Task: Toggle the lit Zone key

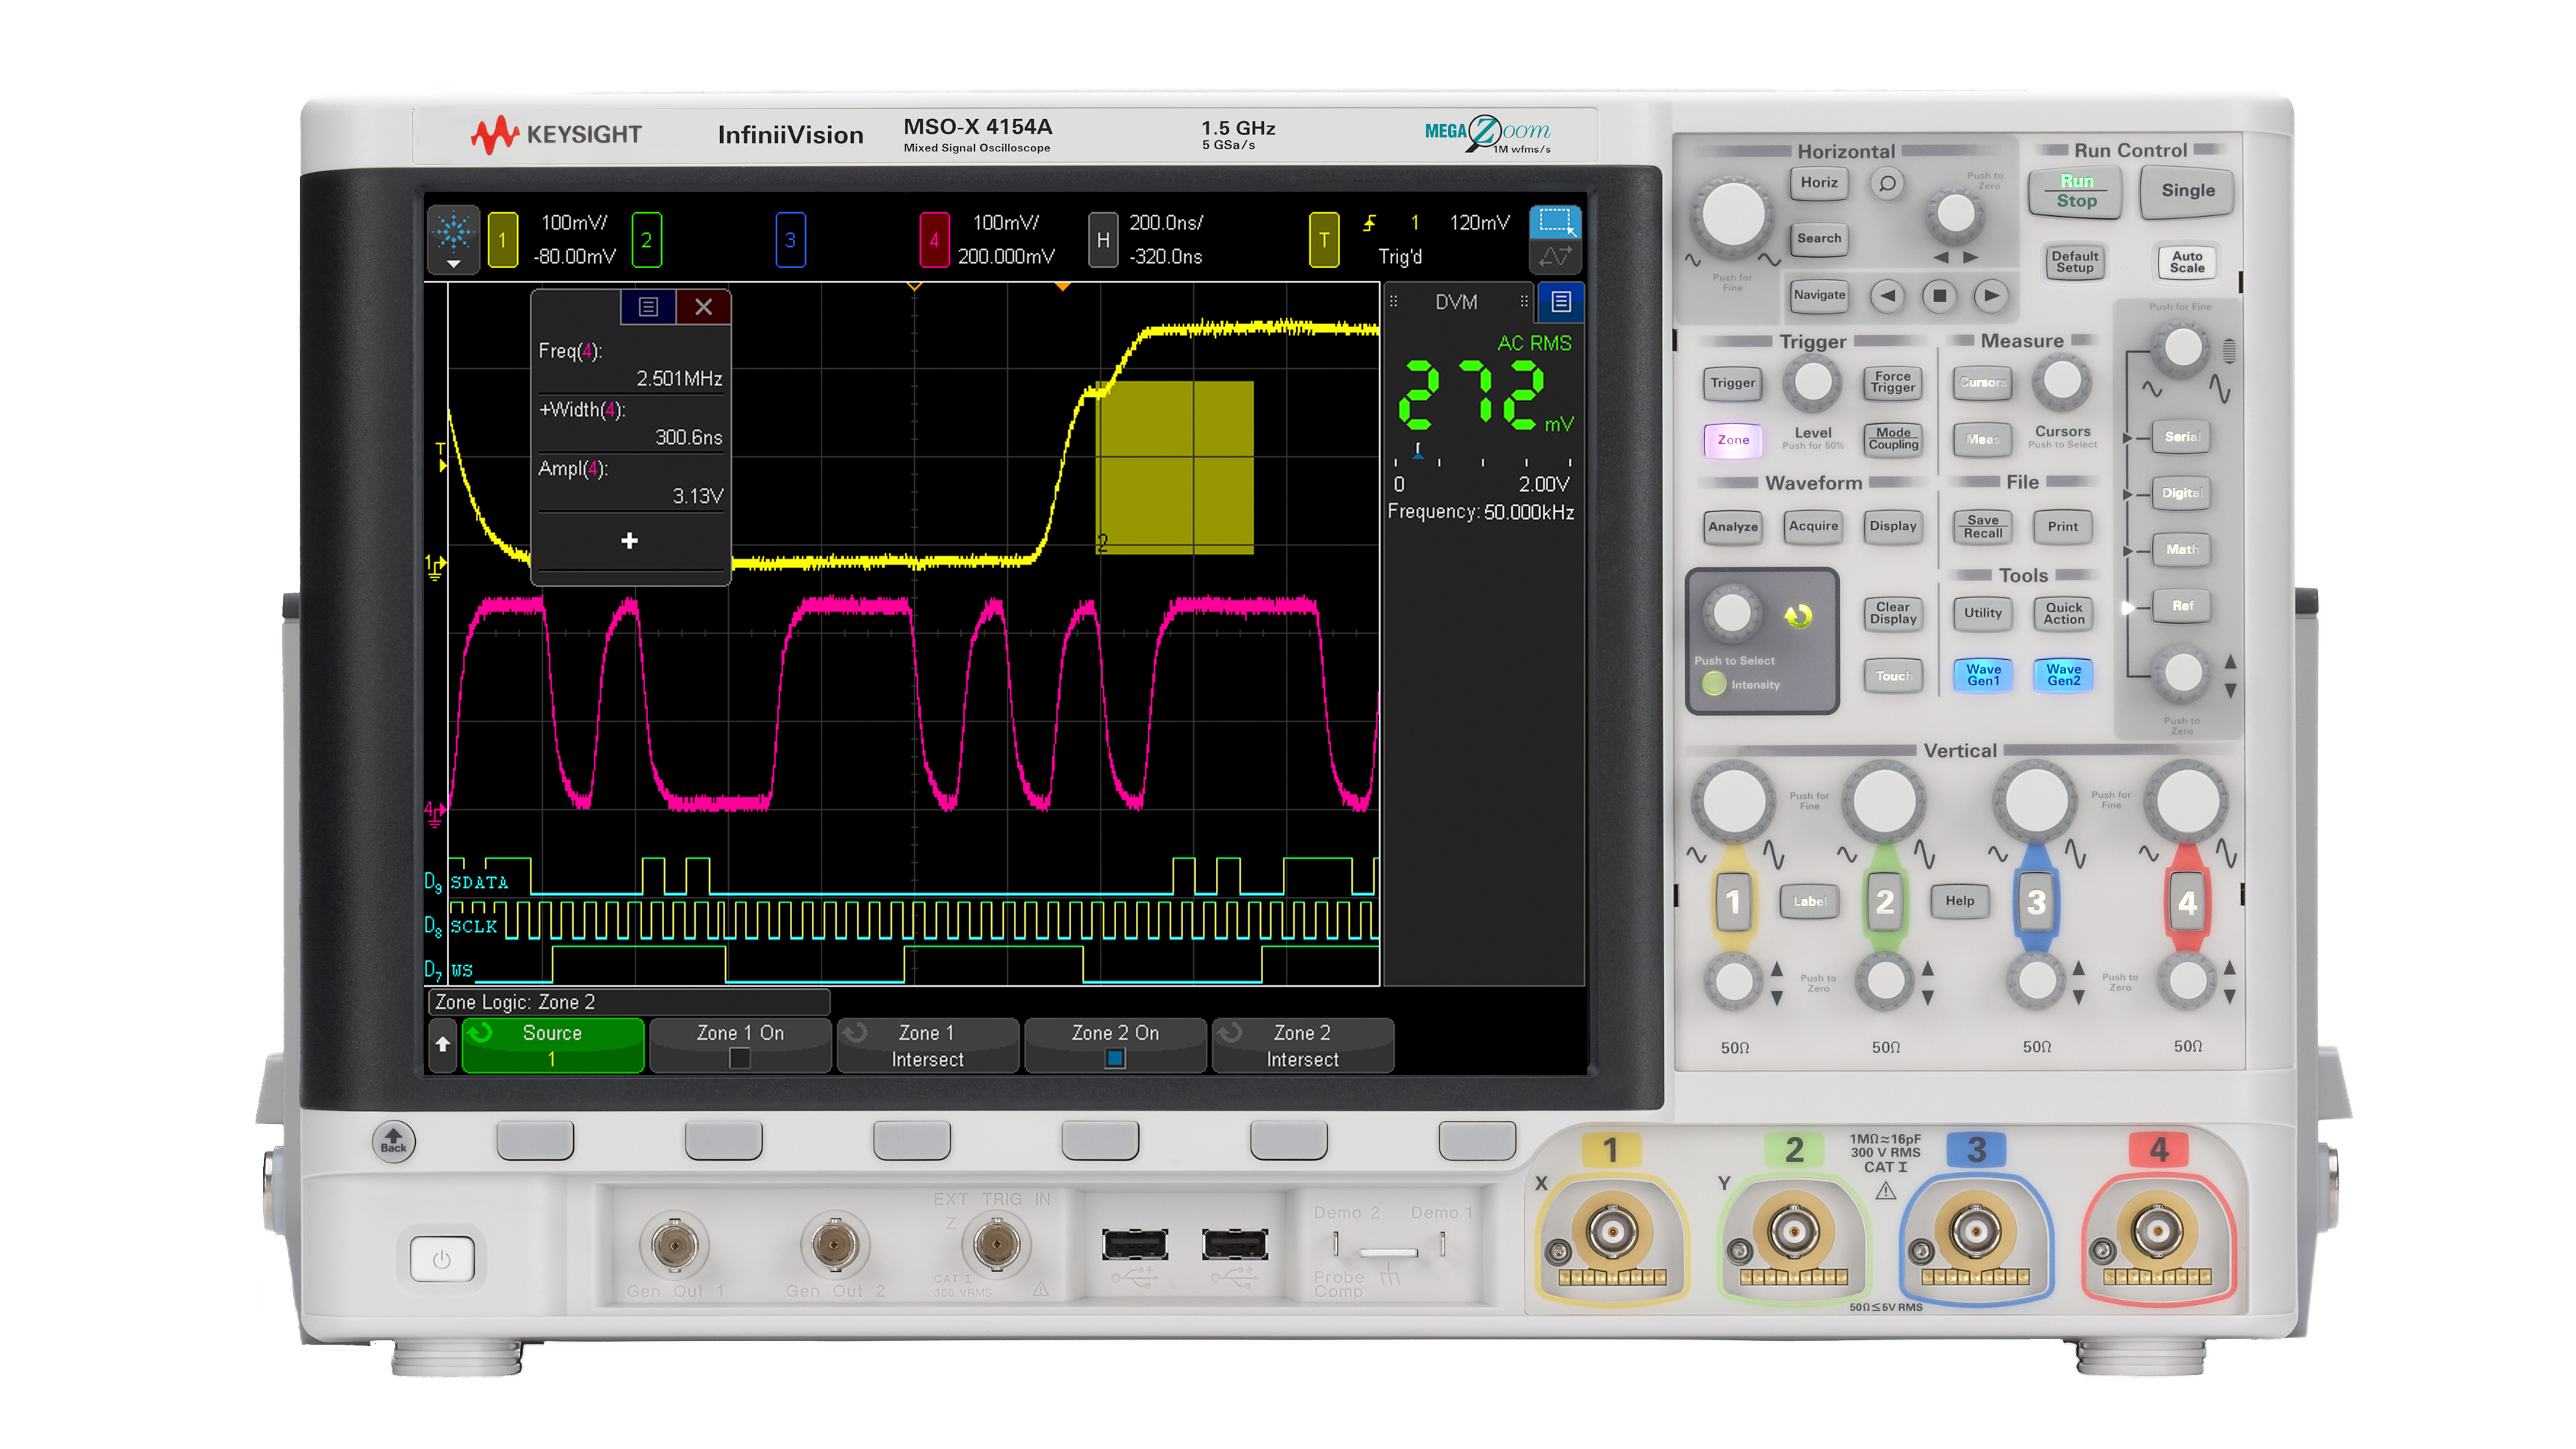Action: pyautogui.click(x=1732, y=440)
